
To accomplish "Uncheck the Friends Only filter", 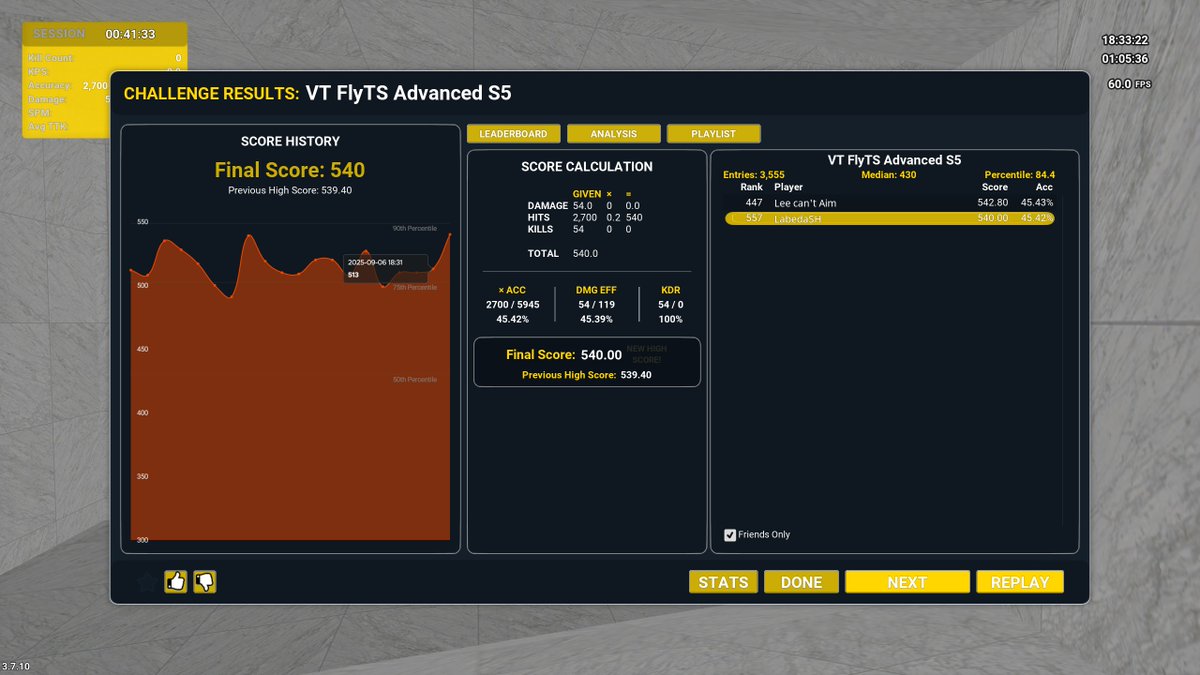I will click(x=730, y=534).
